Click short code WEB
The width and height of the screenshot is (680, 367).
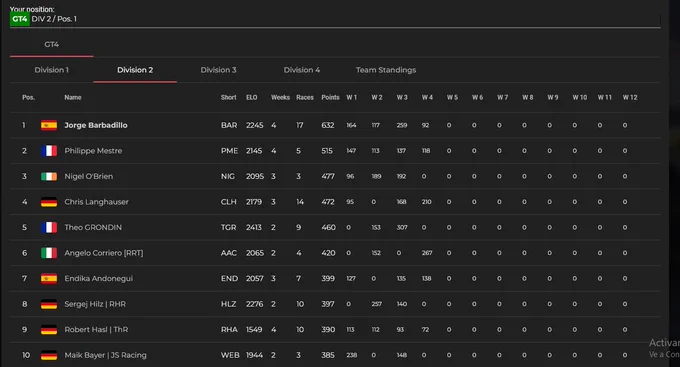click(230, 355)
